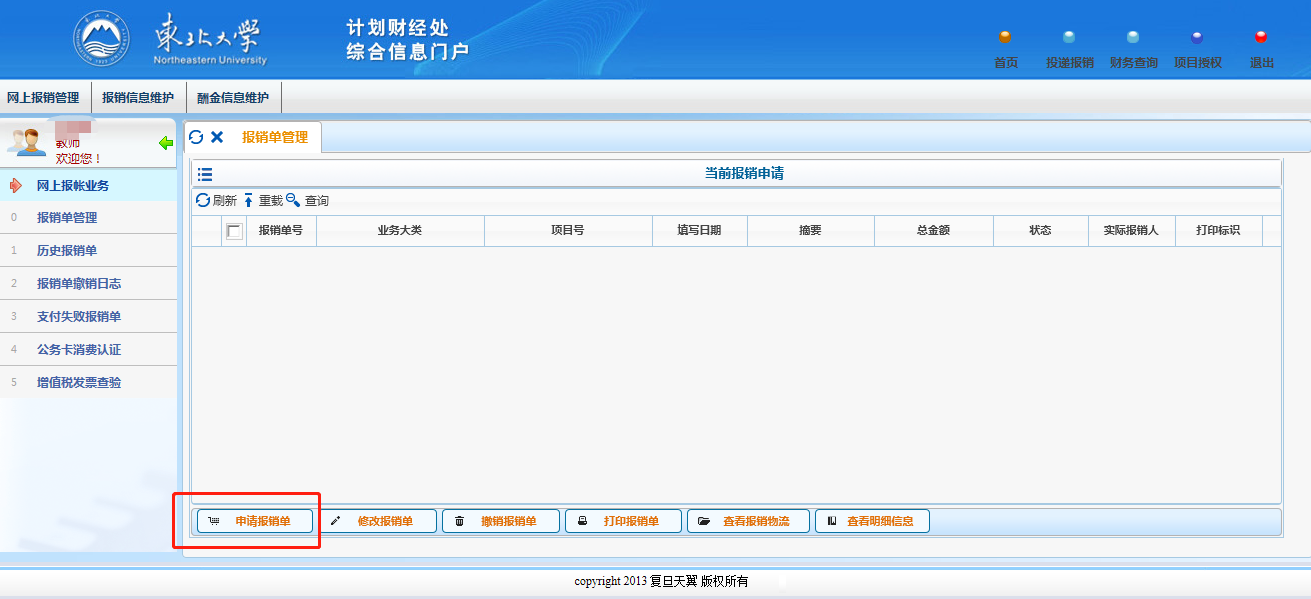1311x599 pixels.
Task: Click the 首页 home orb icon
Action: click(1005, 38)
